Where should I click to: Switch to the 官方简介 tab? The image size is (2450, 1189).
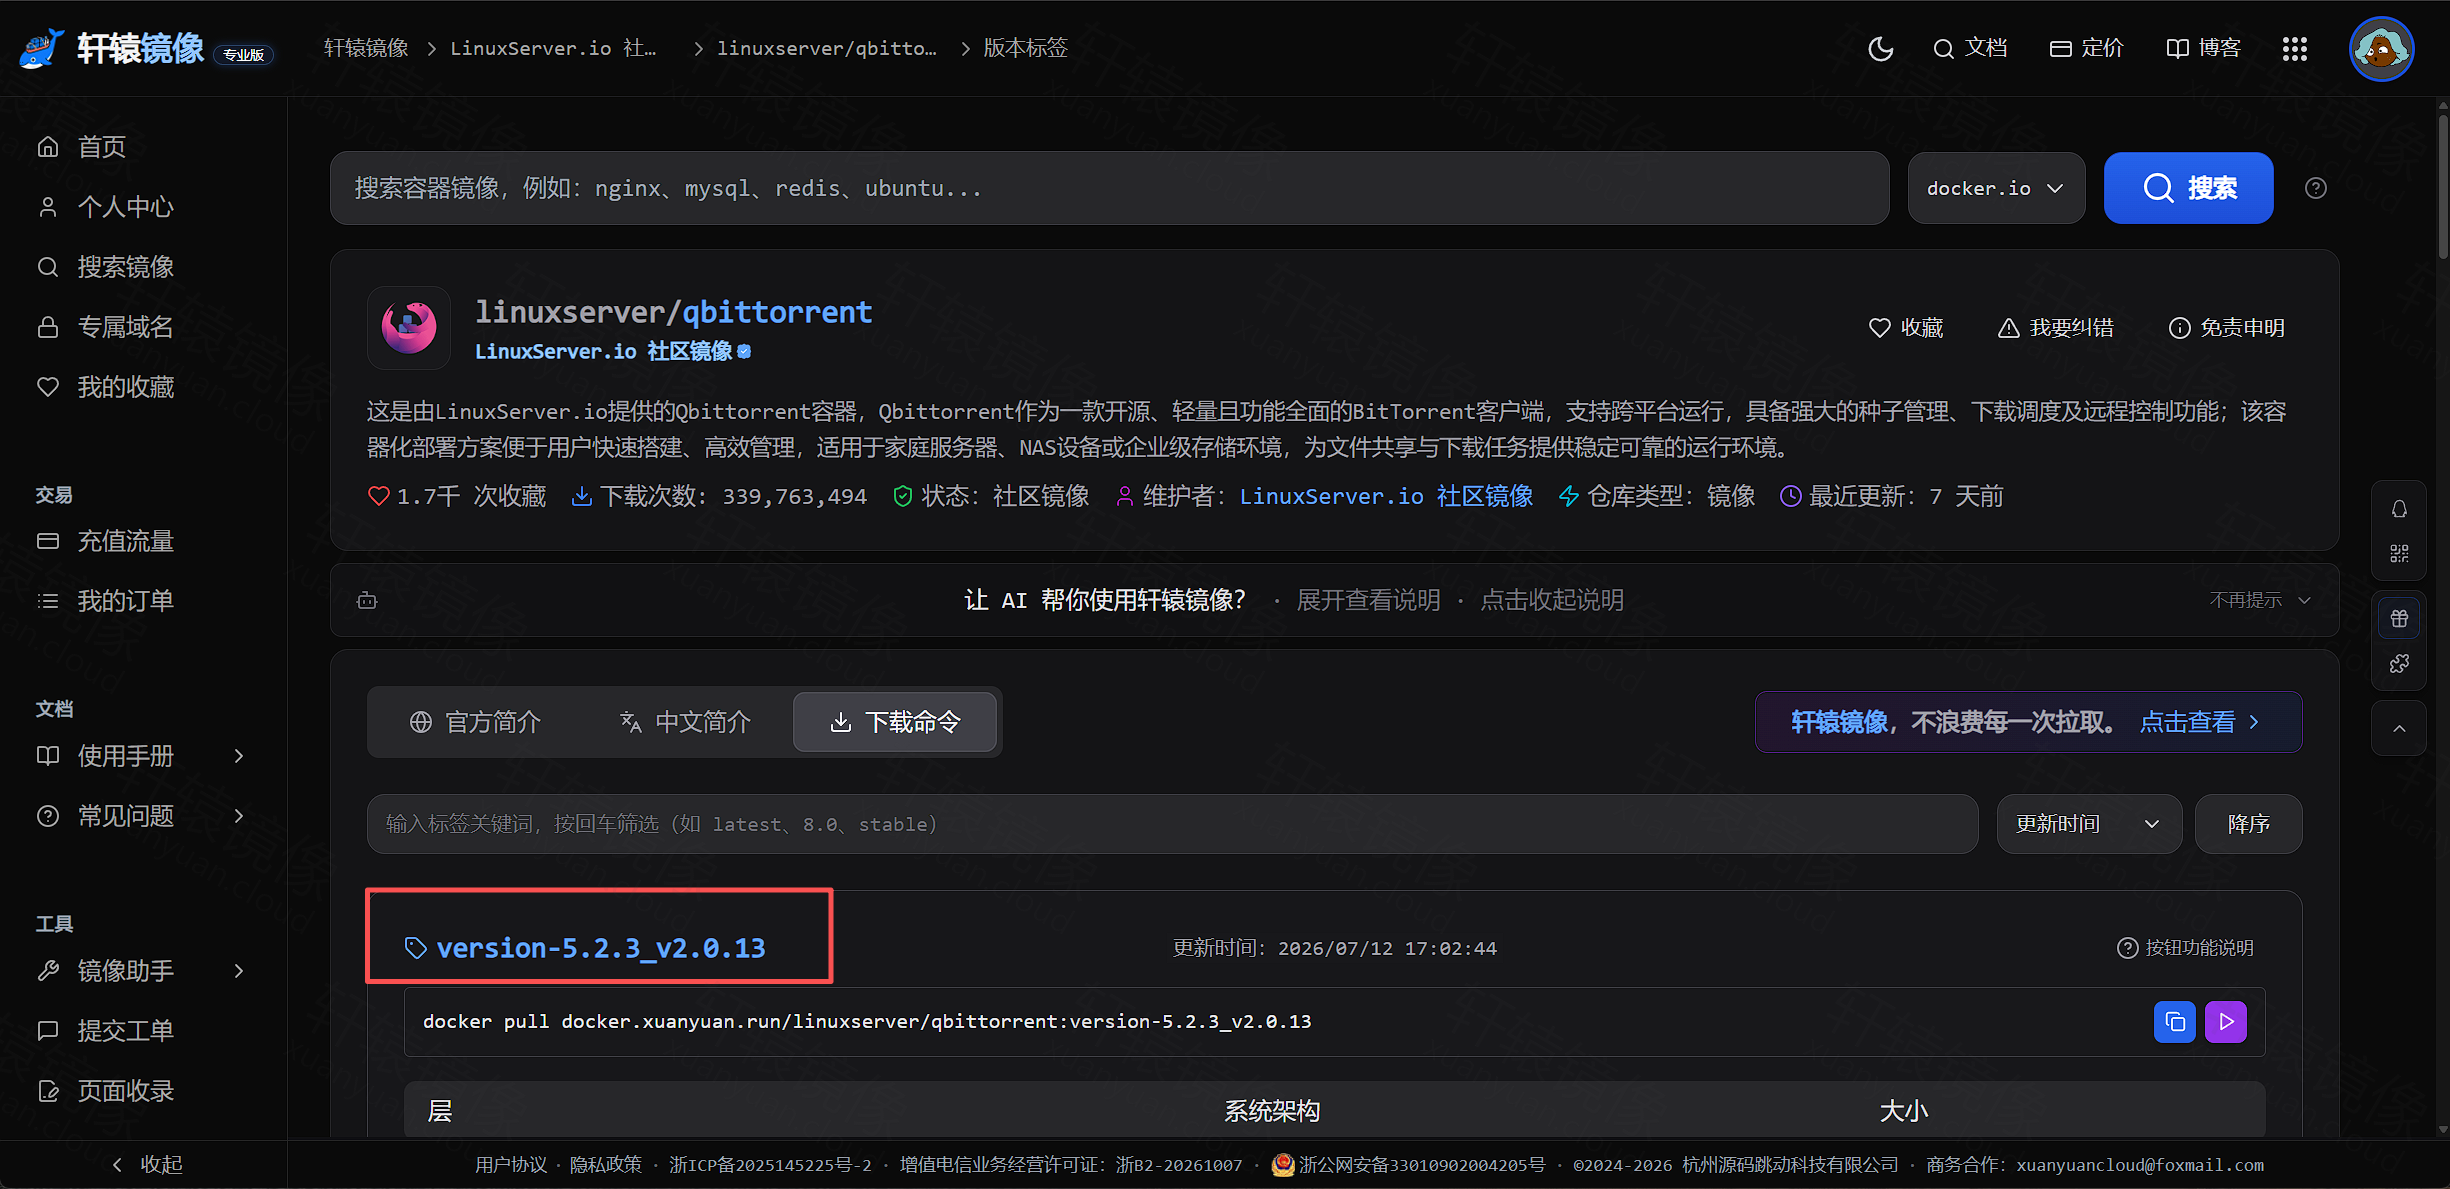pyautogui.click(x=476, y=722)
